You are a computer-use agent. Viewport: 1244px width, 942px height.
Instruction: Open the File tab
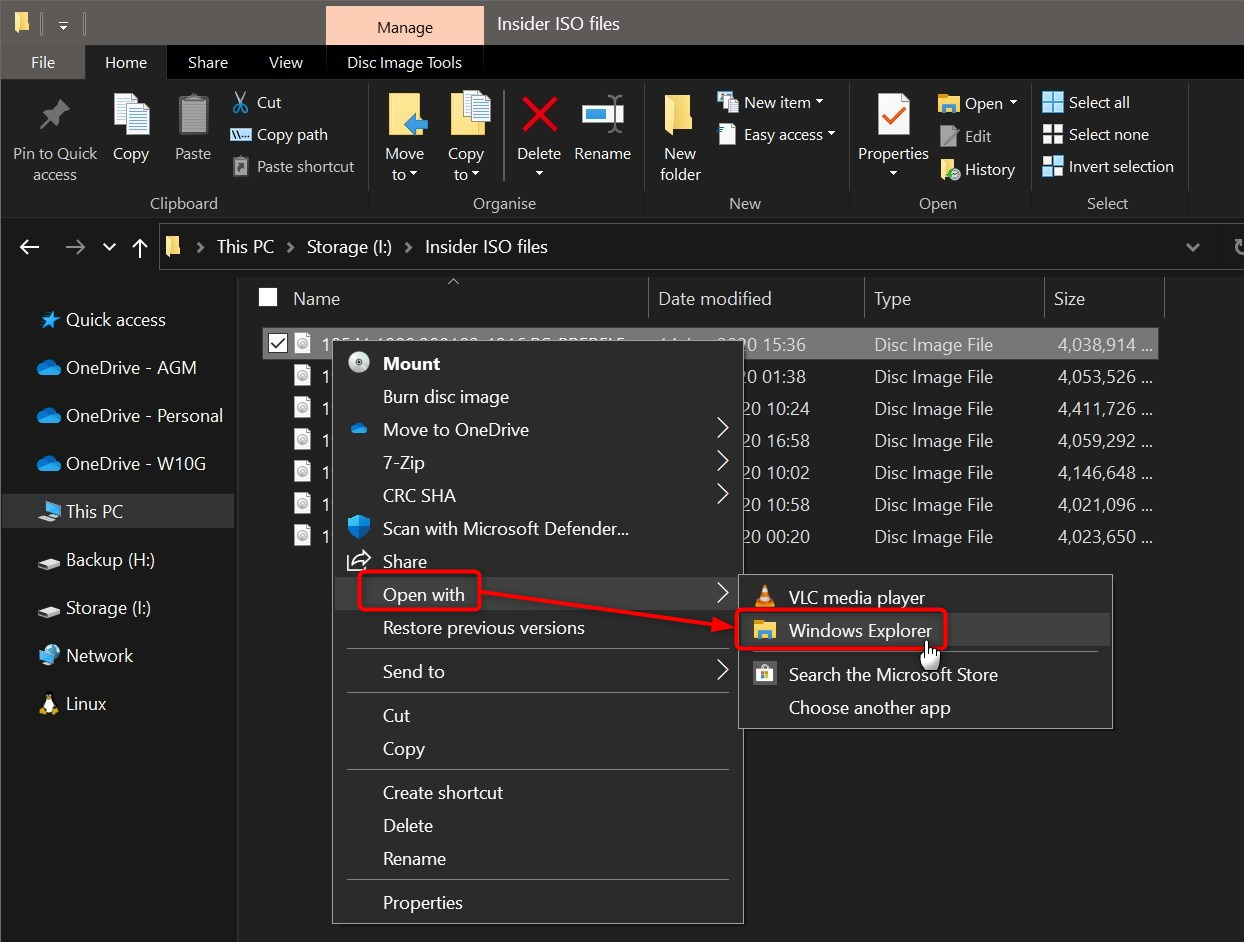[43, 62]
